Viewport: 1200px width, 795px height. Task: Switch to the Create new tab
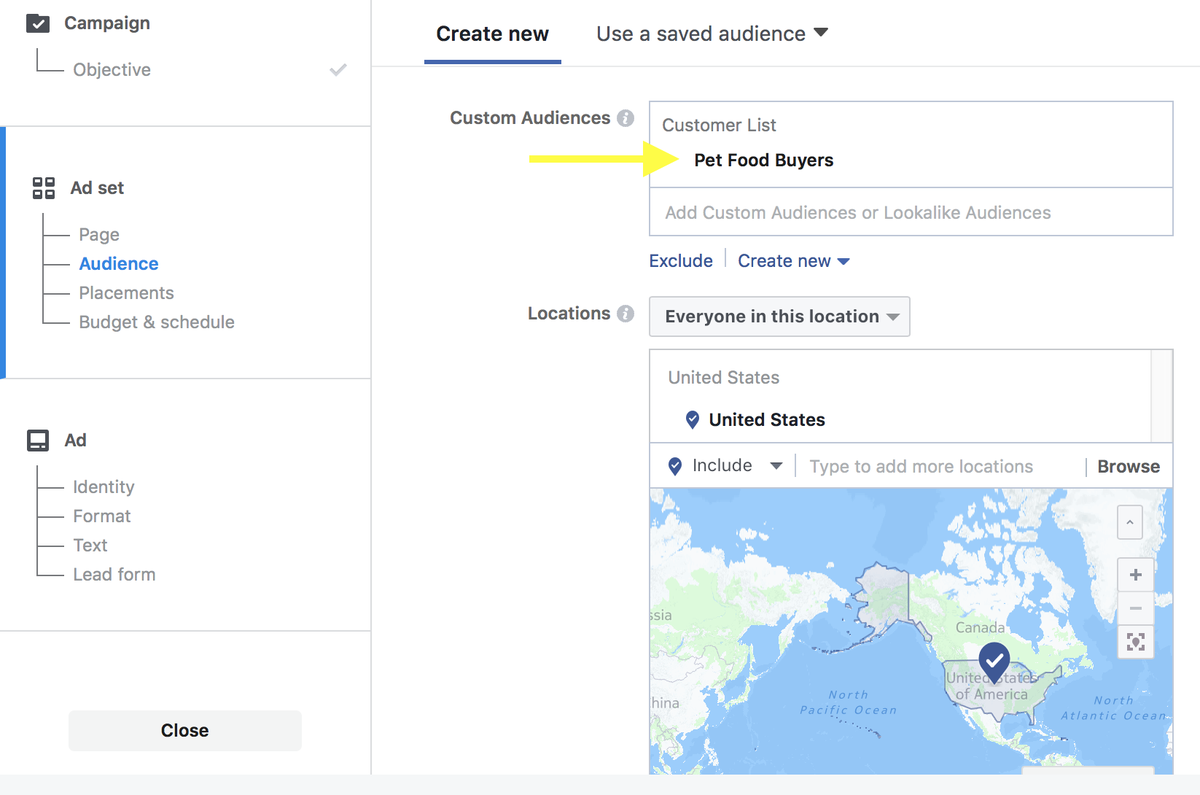click(492, 33)
